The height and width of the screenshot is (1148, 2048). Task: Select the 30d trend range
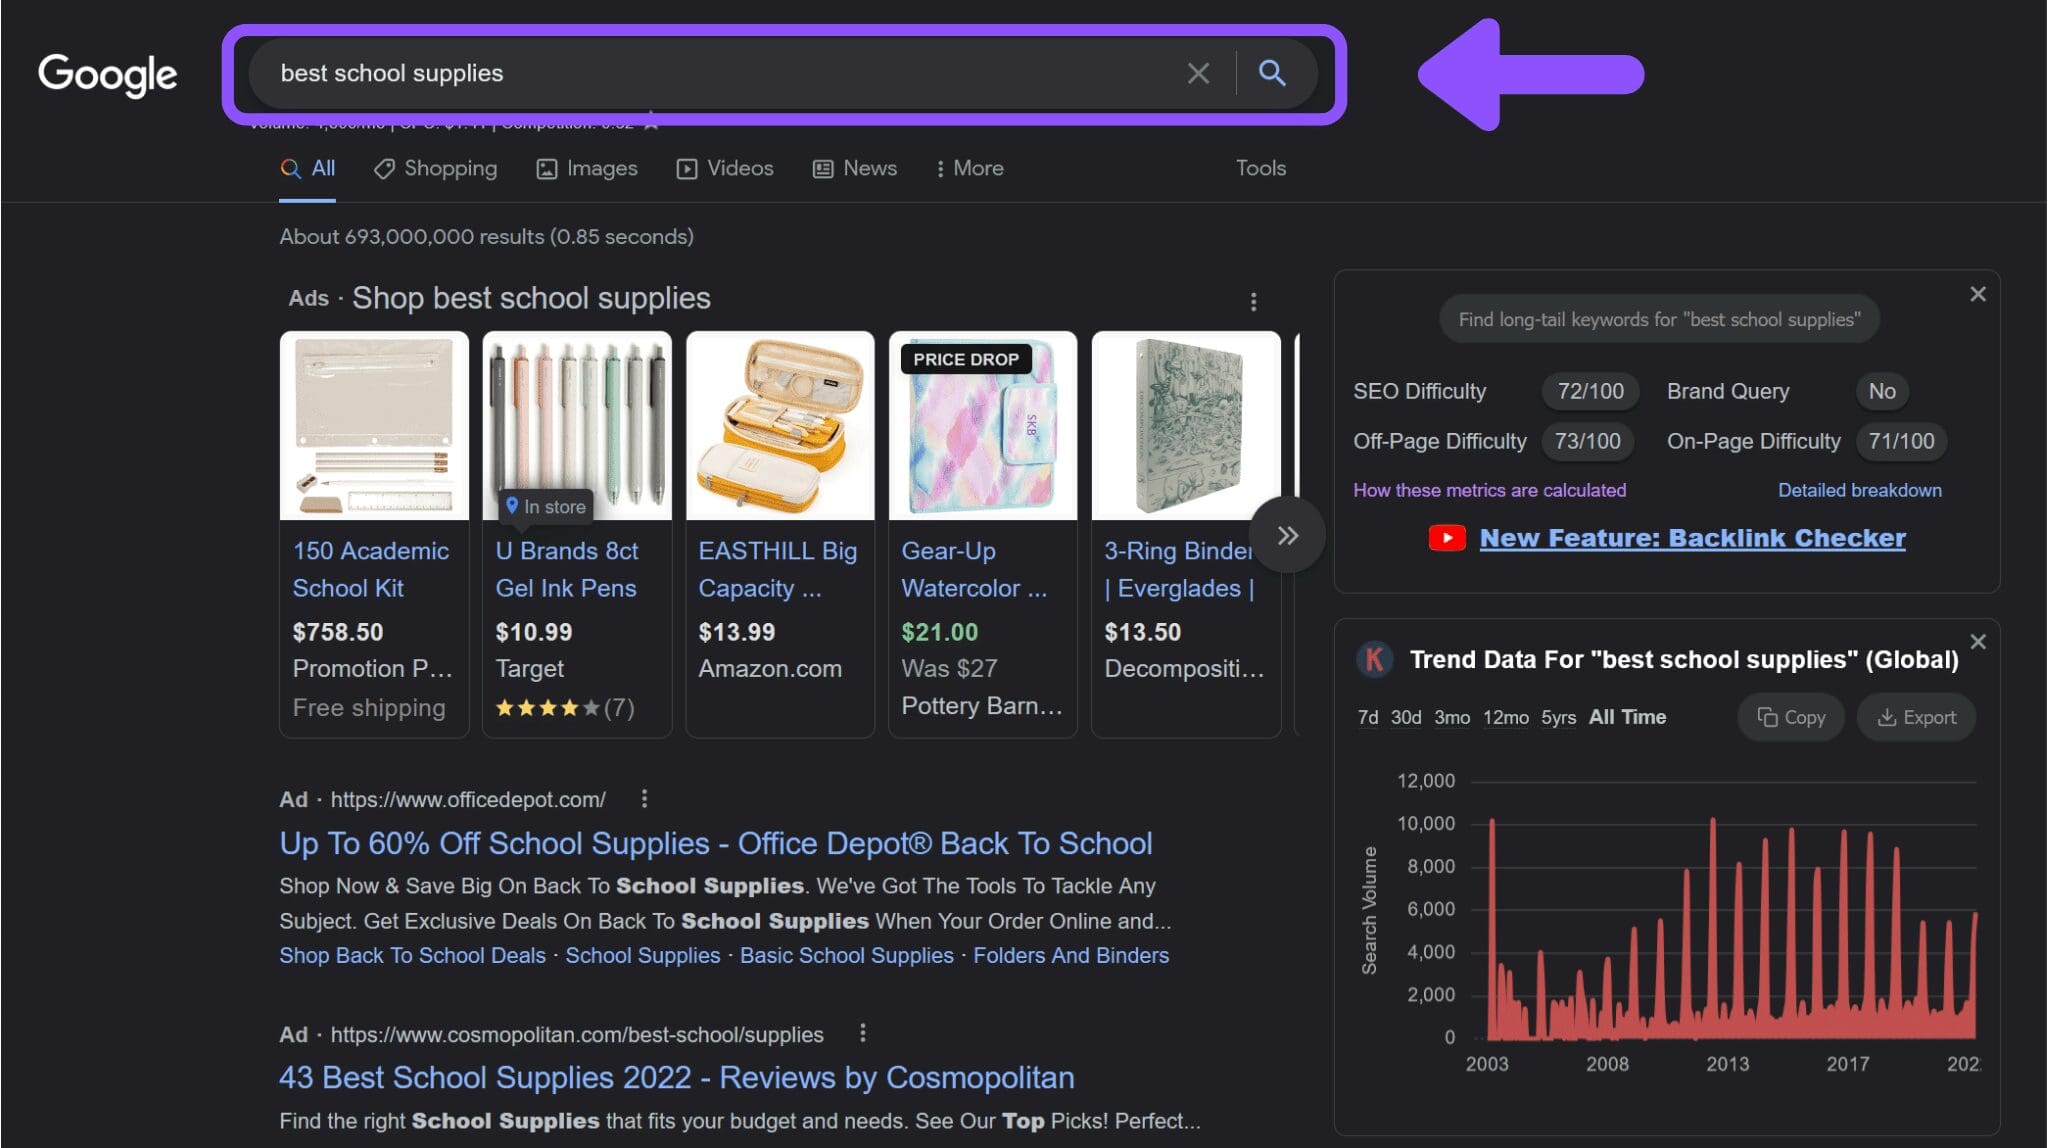(x=1406, y=717)
